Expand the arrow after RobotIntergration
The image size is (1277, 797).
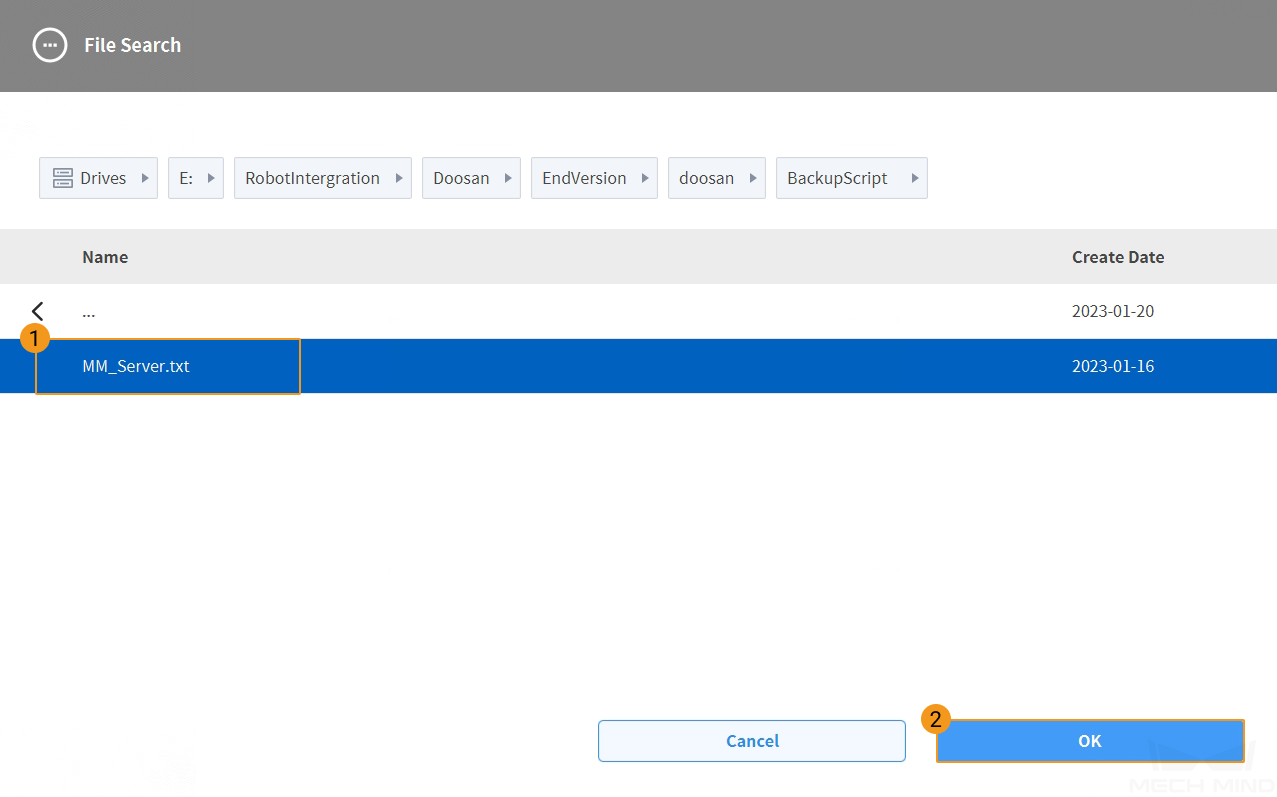click(x=399, y=178)
